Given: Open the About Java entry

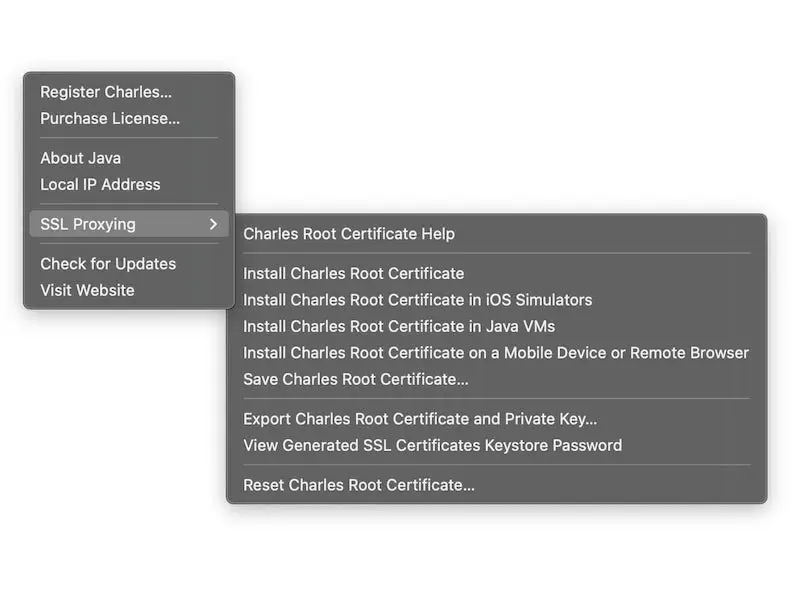Looking at the screenshot, I should (x=80, y=158).
